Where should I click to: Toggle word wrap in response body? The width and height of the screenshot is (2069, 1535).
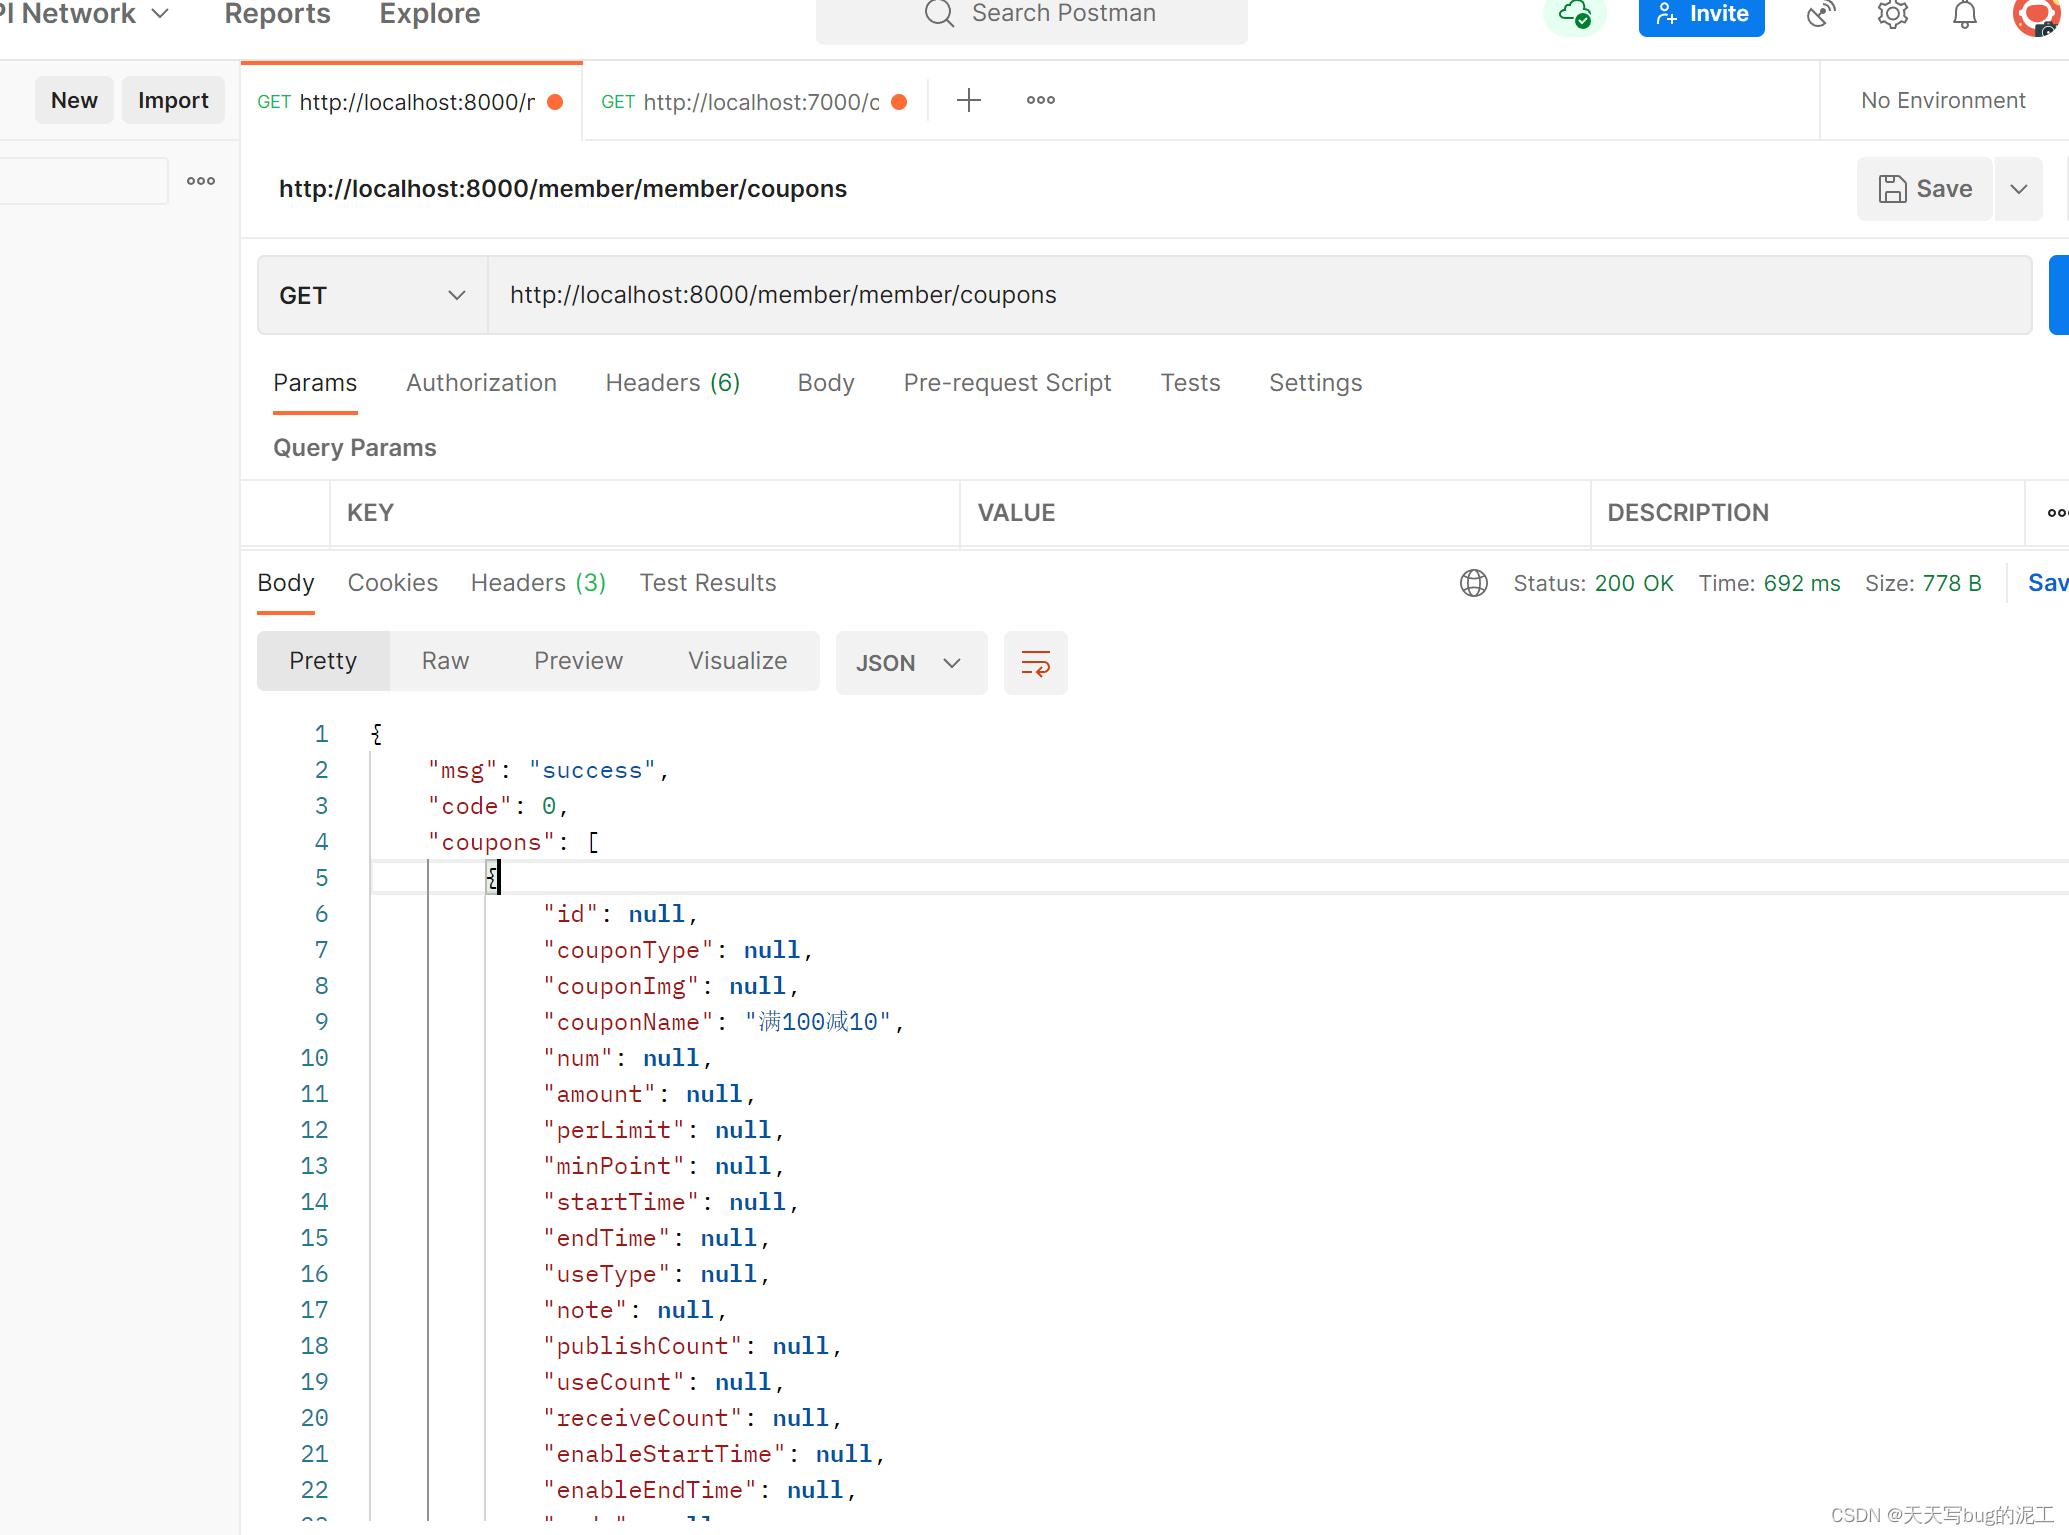click(1035, 663)
